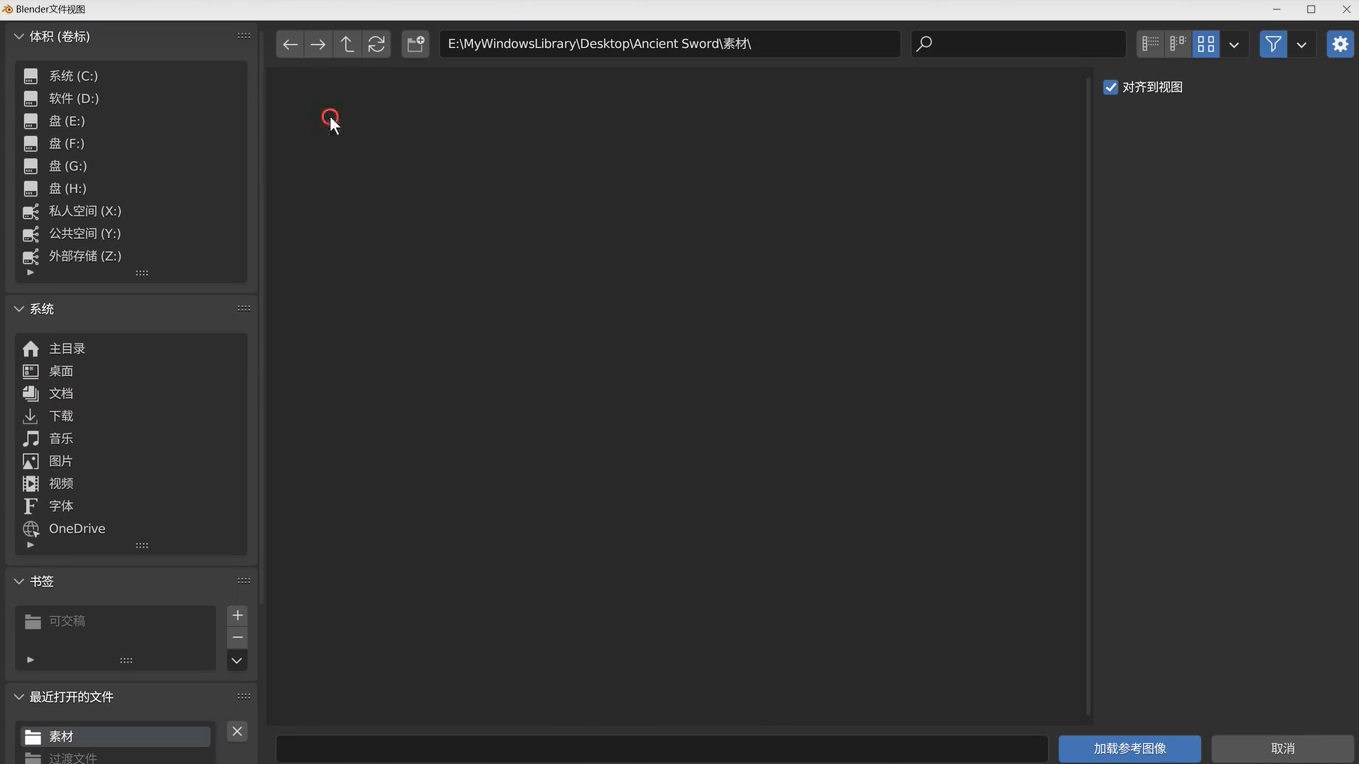1359x764 pixels.
Task: Toggle file filtering funnel icon
Action: click(x=1273, y=44)
